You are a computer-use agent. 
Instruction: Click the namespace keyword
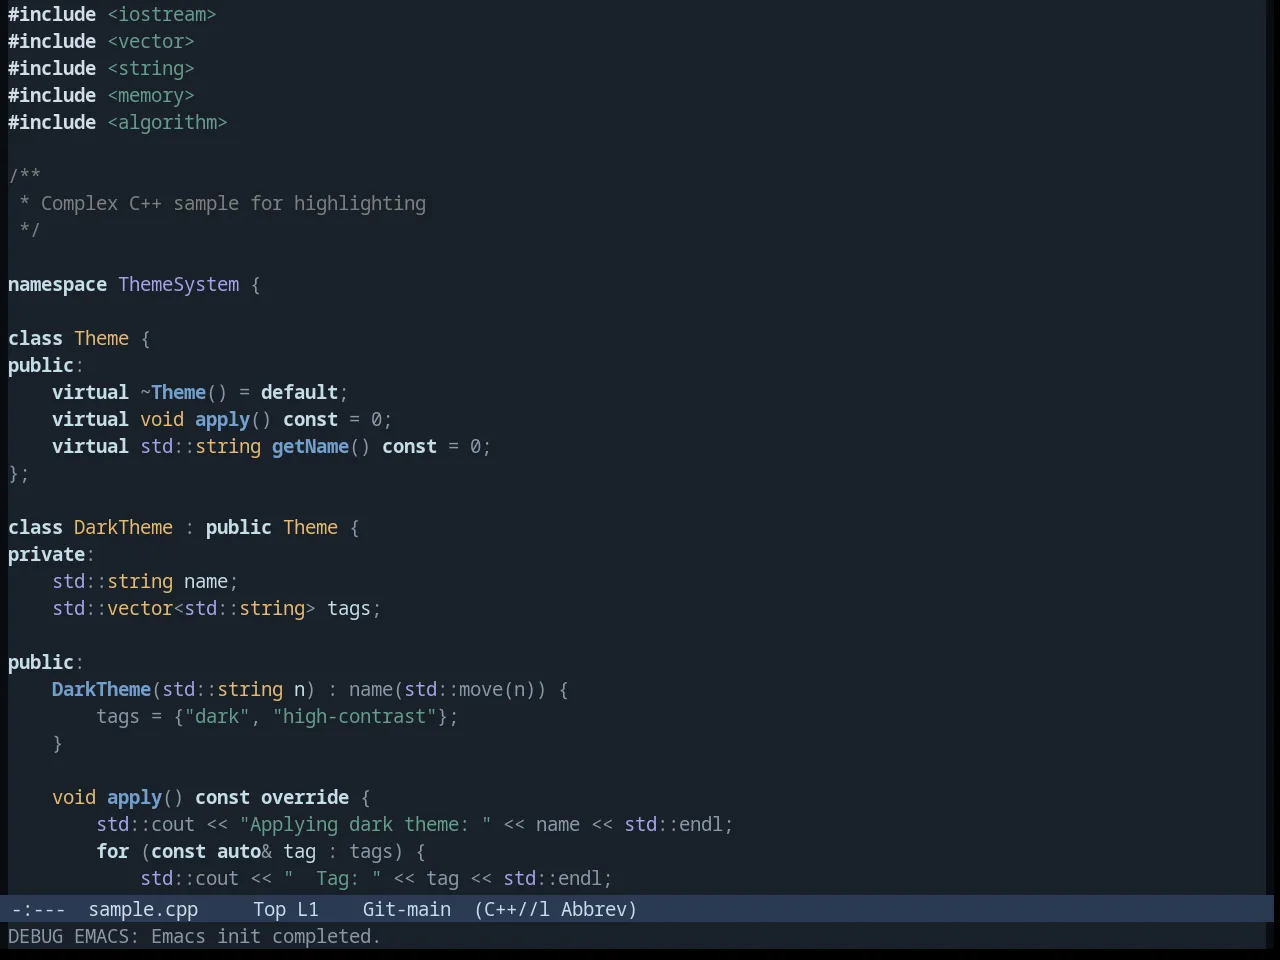pos(57,284)
